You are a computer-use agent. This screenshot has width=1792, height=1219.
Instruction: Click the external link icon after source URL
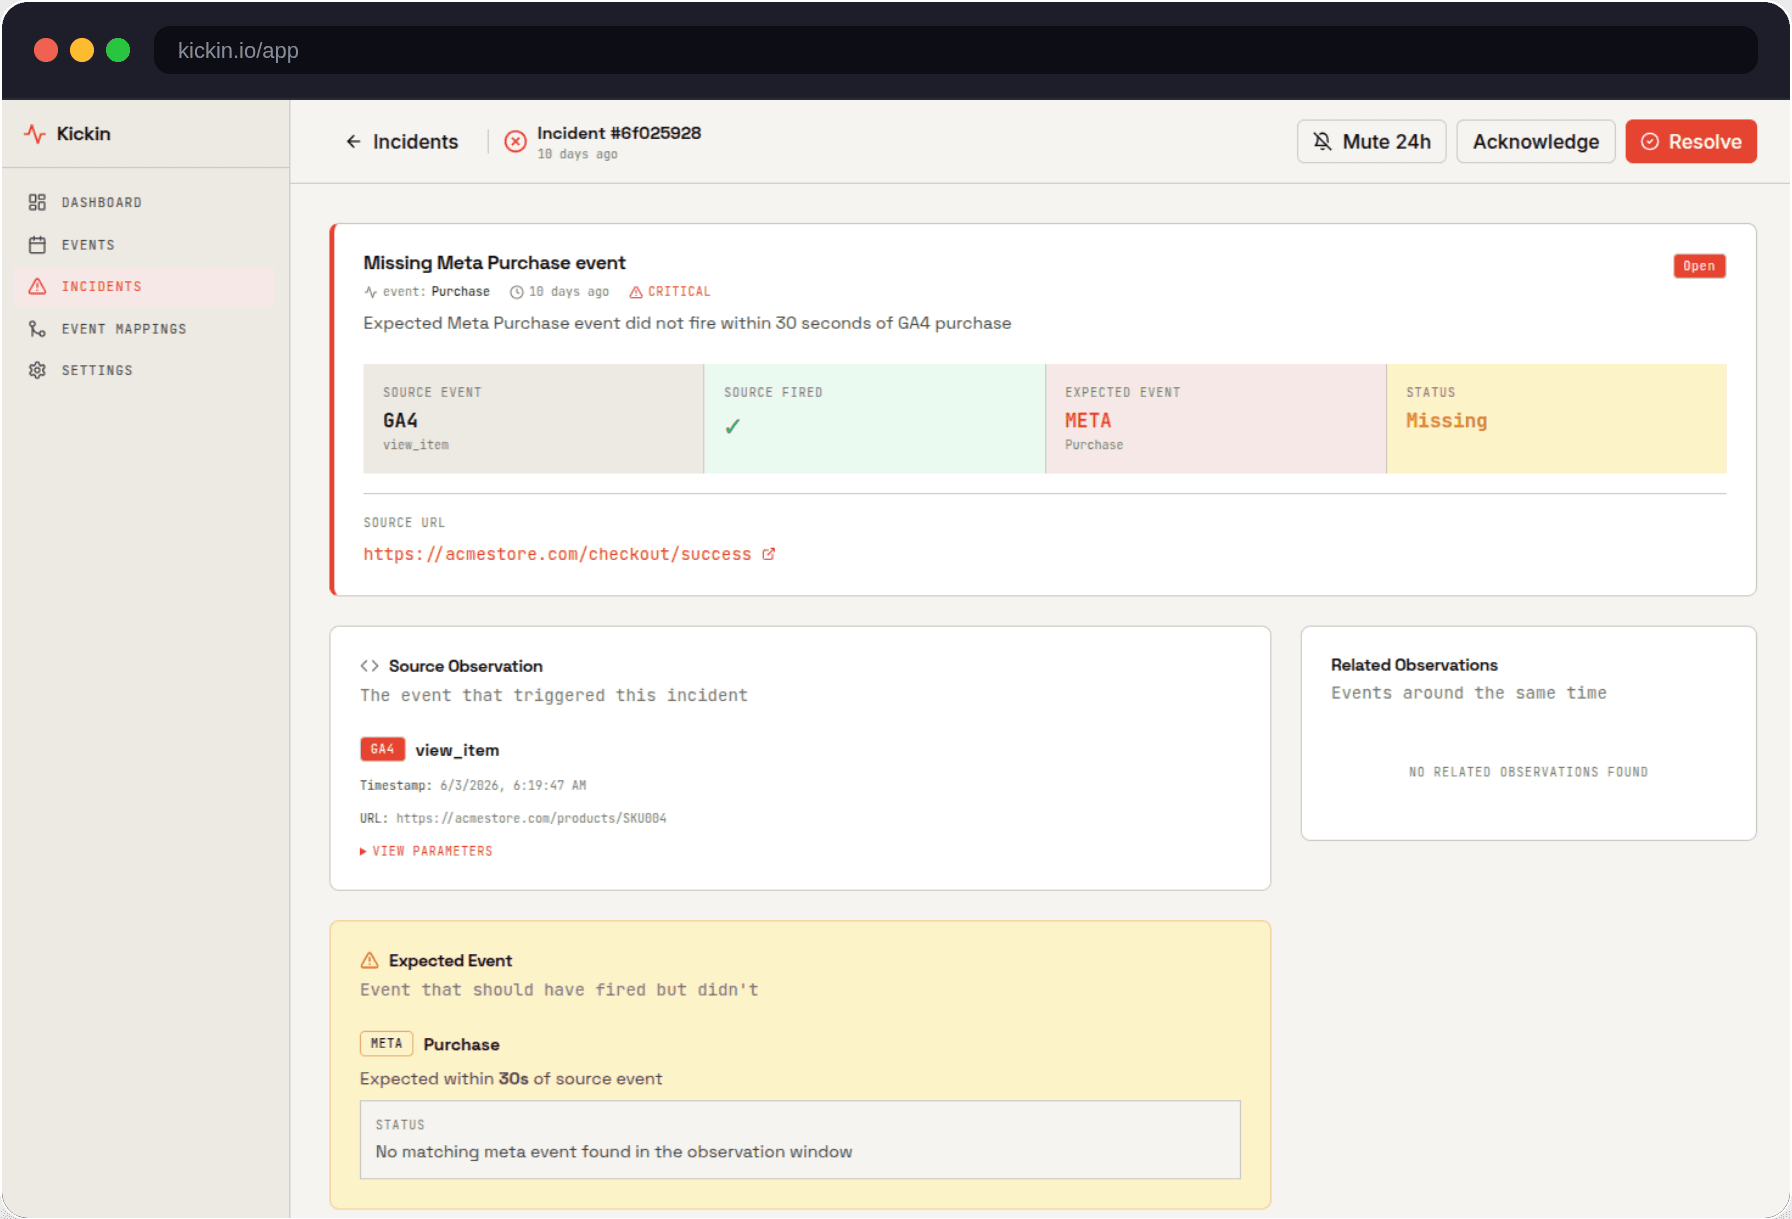(768, 554)
